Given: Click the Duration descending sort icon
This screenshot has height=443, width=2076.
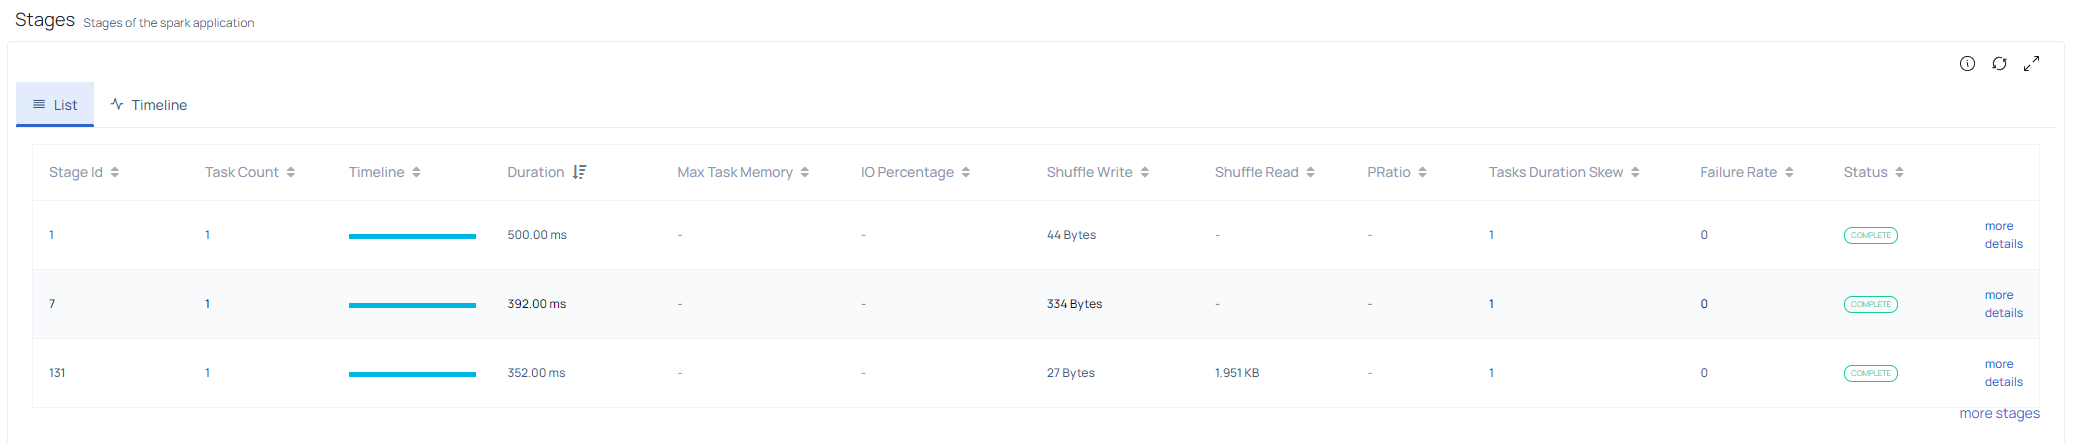Looking at the screenshot, I should click(x=579, y=172).
